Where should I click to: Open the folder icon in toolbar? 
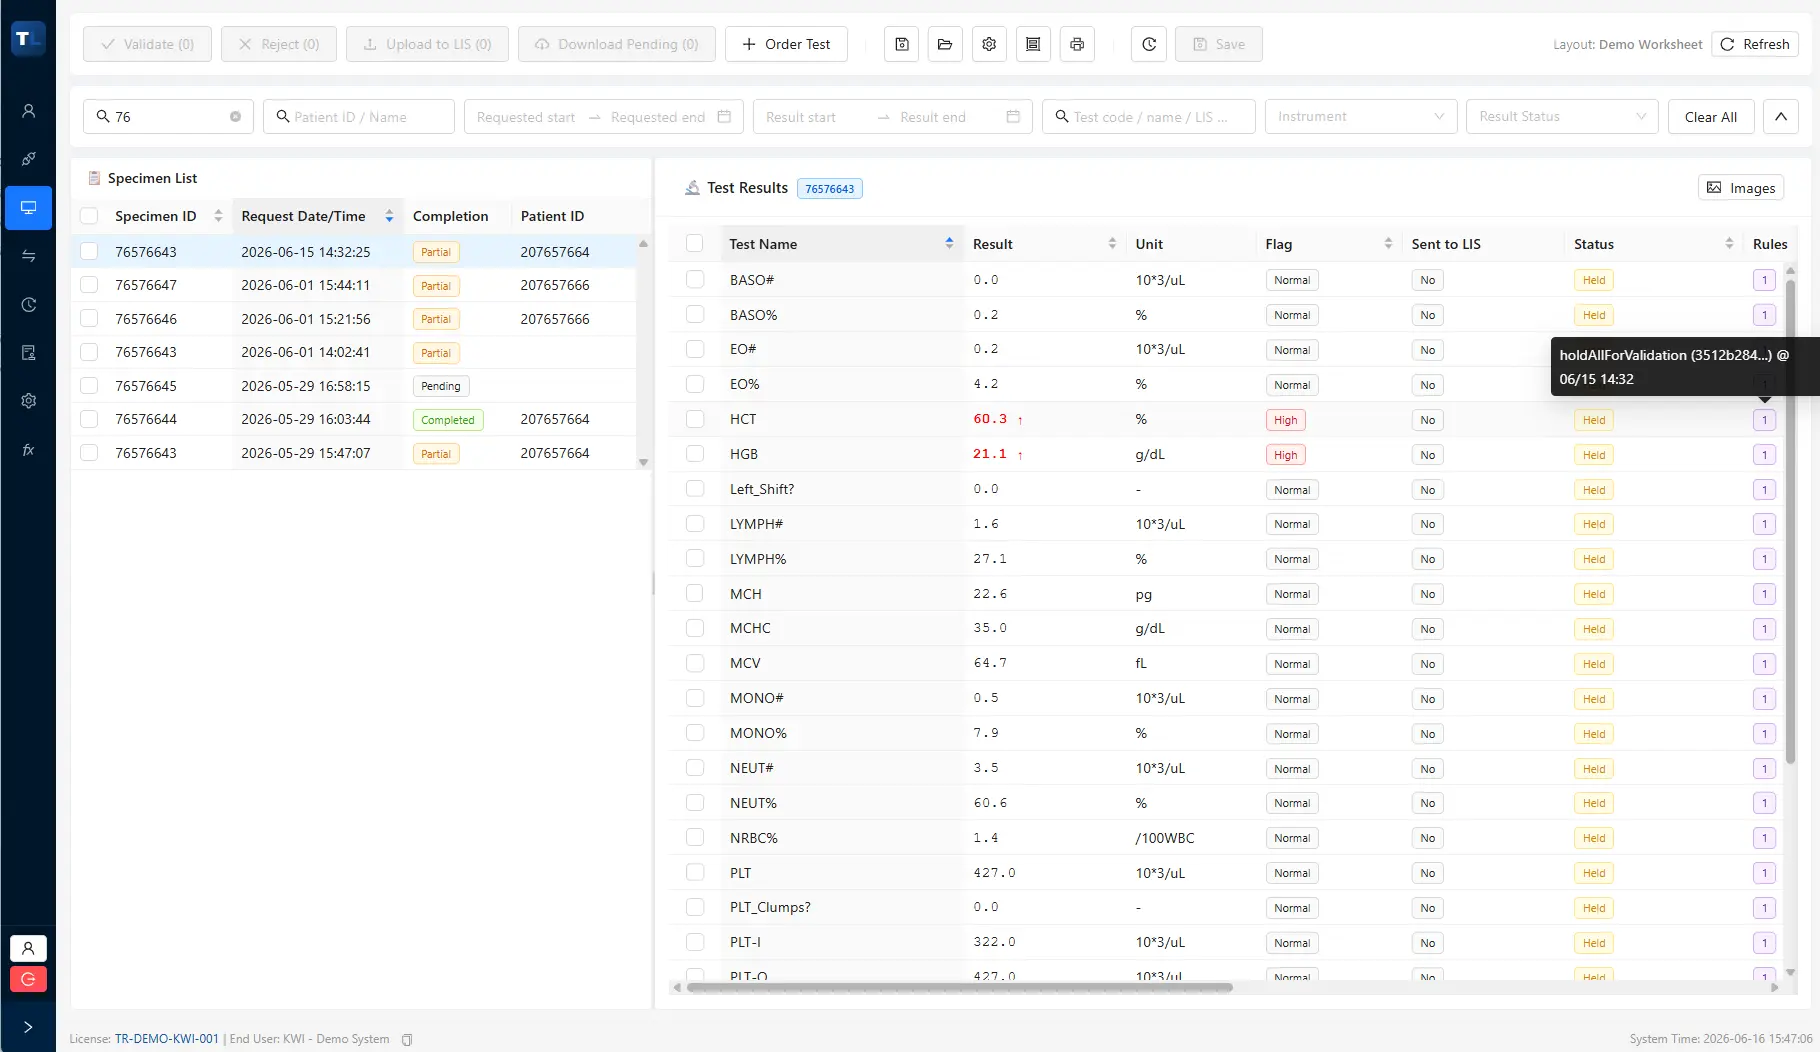coord(945,44)
